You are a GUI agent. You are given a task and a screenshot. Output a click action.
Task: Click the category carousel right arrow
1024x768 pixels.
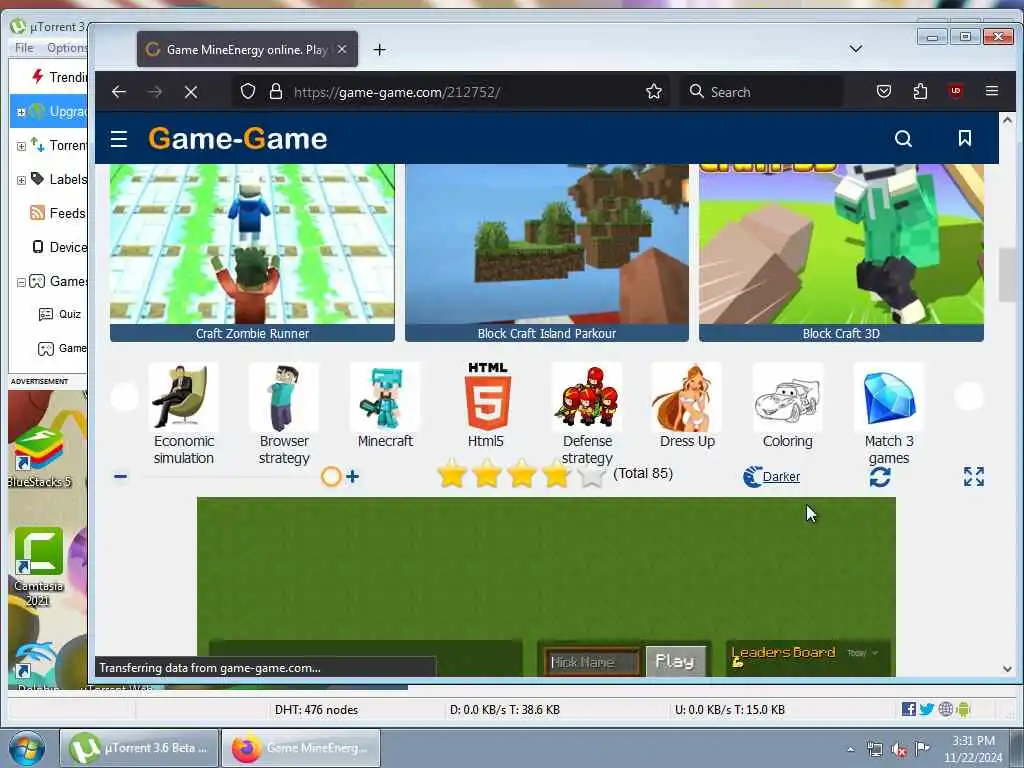pyautogui.click(x=969, y=396)
